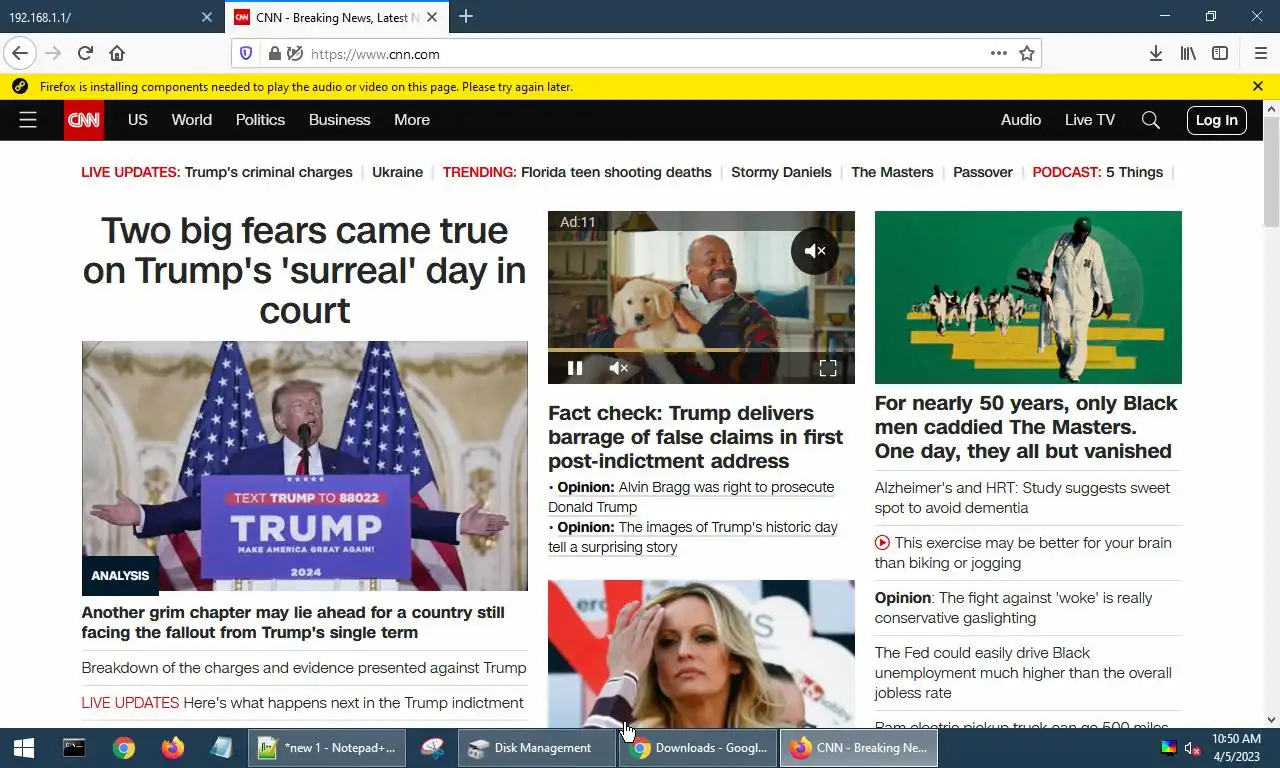Open Trump's criminal charges live updates
Screen dimensions: 1280x768
tap(269, 172)
